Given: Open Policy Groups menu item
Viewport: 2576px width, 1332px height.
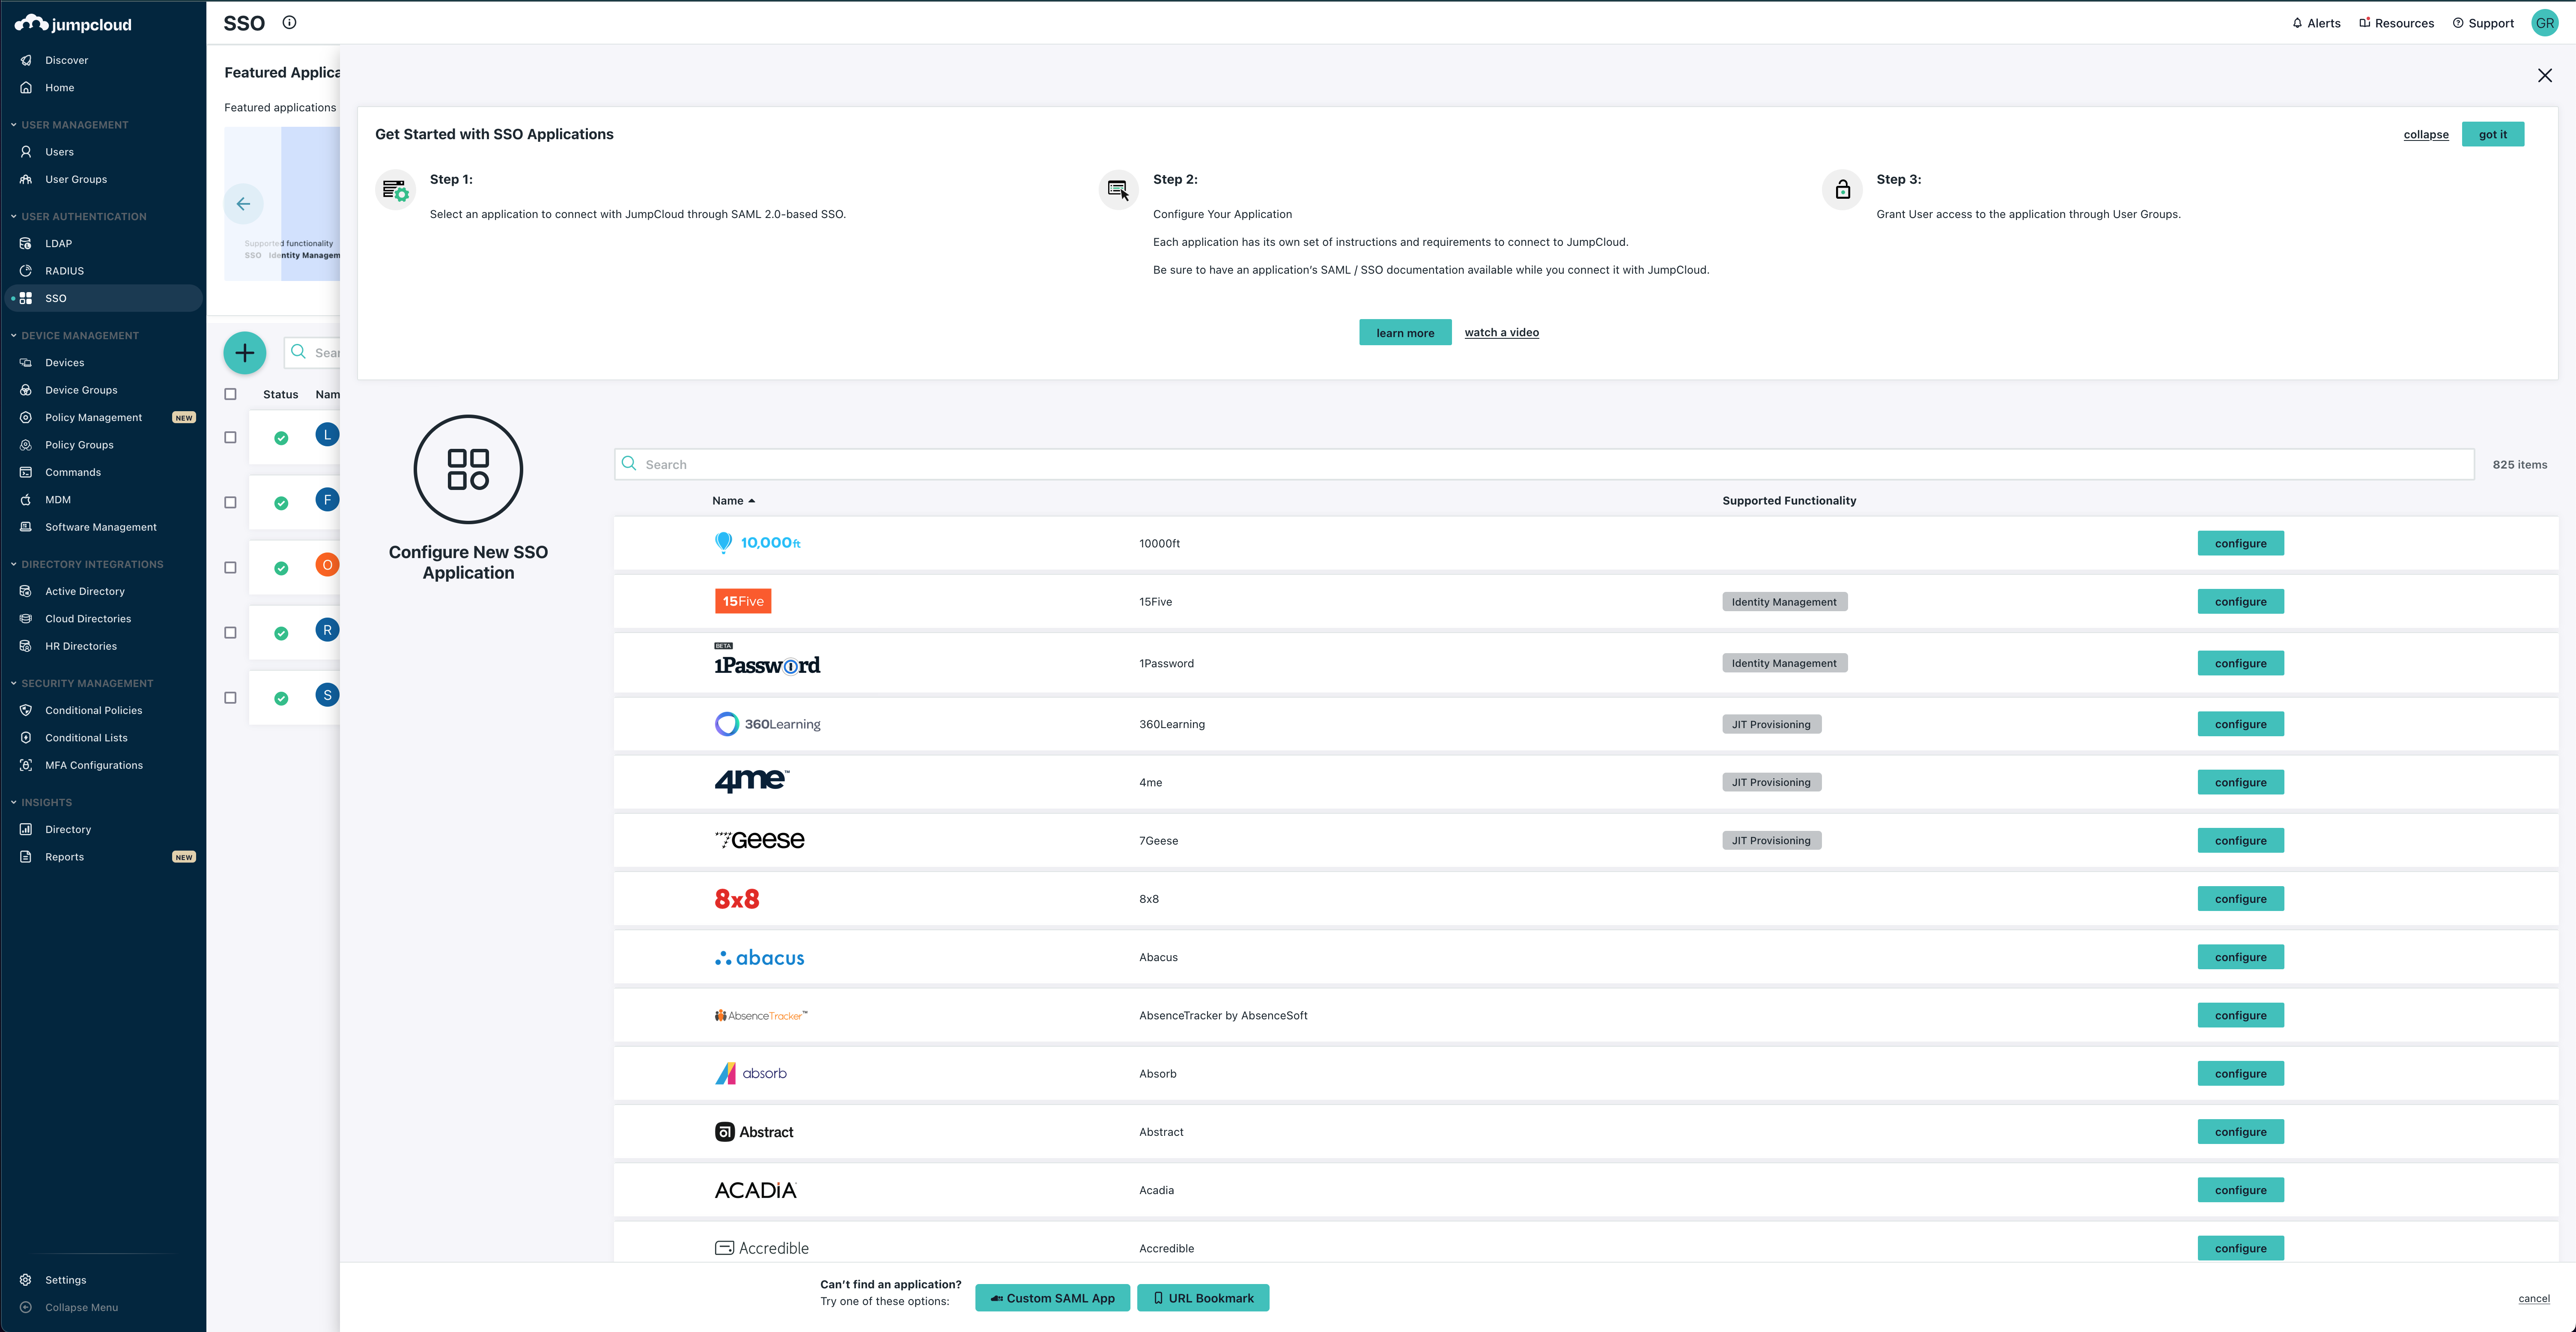Looking at the screenshot, I should tap(79, 445).
